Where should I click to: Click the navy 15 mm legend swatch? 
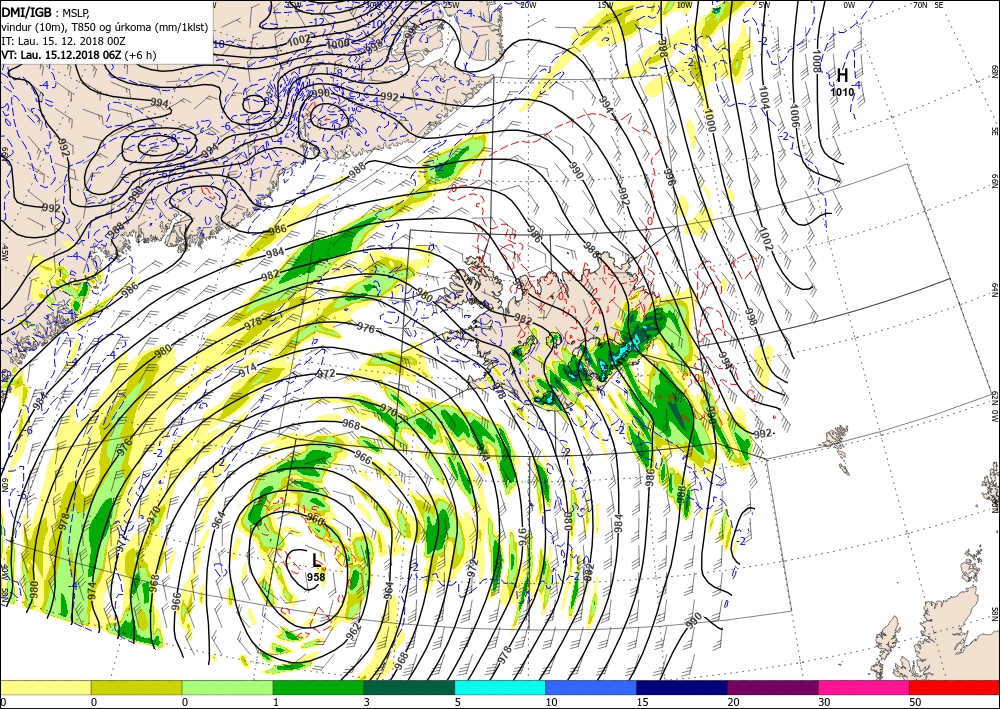click(x=682, y=687)
